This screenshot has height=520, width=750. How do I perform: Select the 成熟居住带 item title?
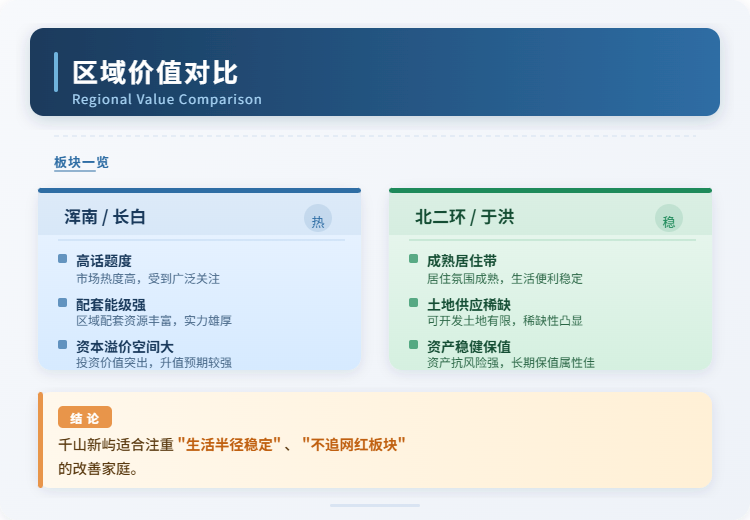click(x=462, y=261)
